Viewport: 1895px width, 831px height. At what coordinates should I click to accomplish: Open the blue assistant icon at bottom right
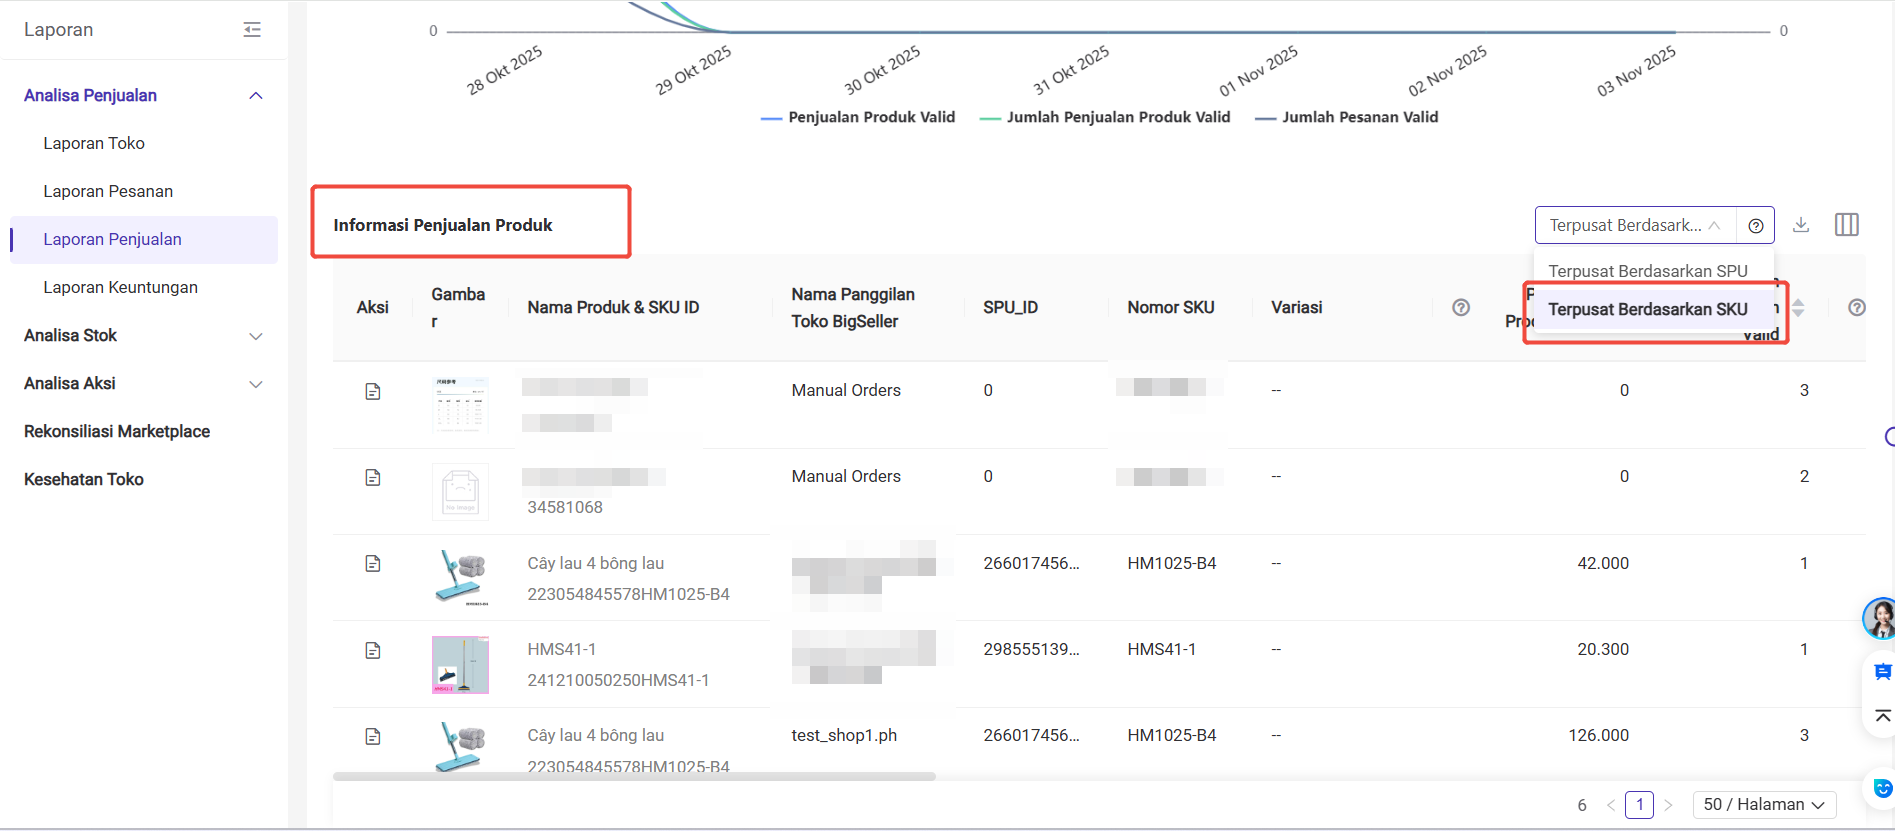[x=1882, y=789]
